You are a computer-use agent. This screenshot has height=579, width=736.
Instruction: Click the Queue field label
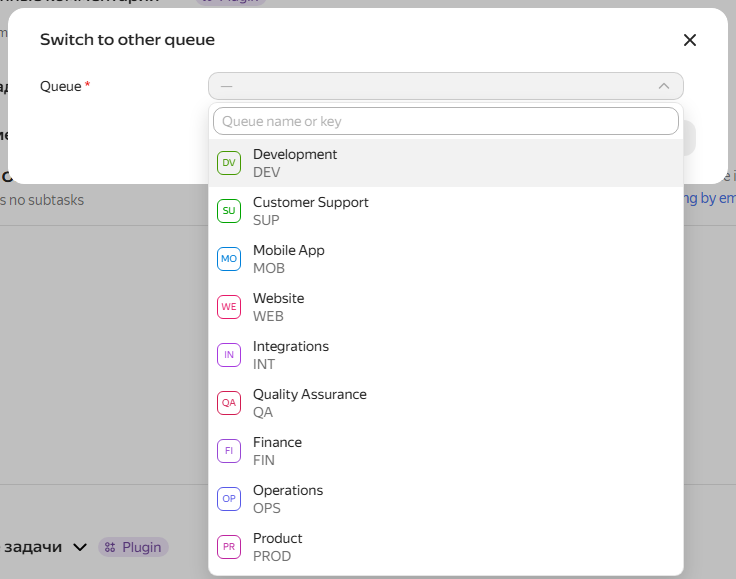pos(61,86)
